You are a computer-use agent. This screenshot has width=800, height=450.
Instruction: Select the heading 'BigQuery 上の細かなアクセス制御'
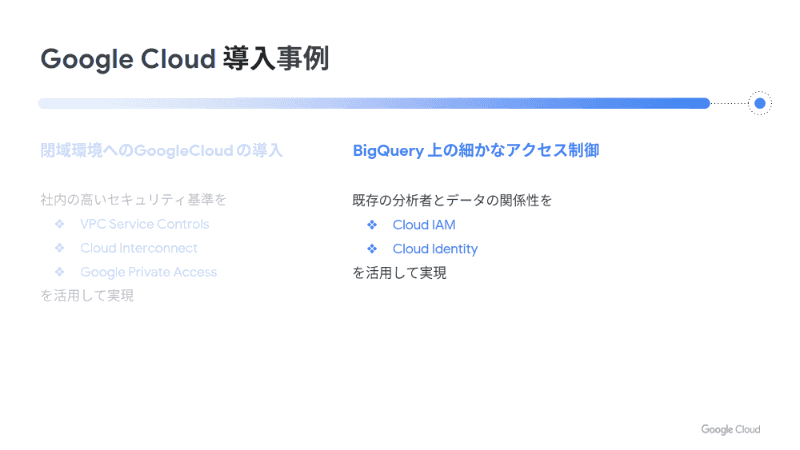point(476,151)
